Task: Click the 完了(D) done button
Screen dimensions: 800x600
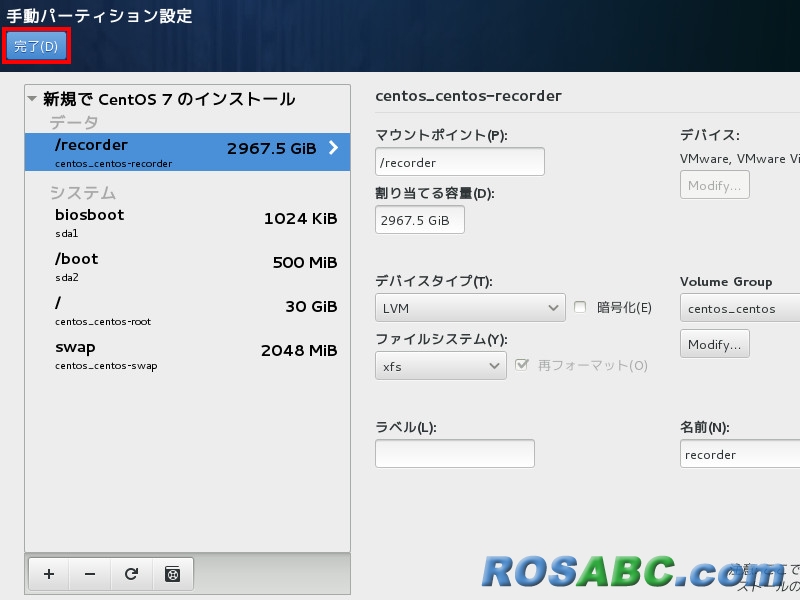Action: tap(36, 46)
